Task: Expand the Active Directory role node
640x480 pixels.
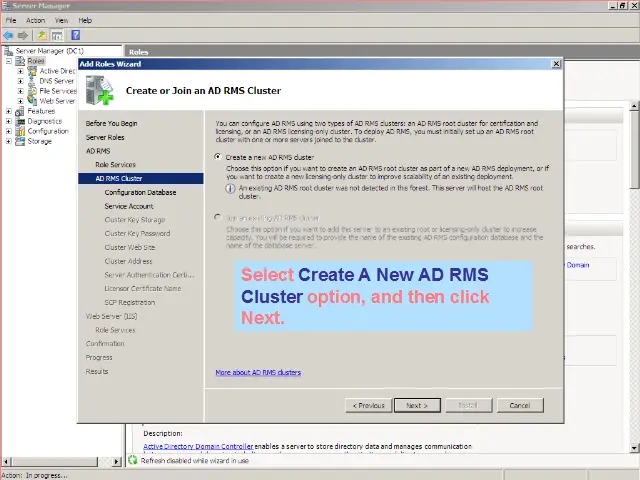Action: 20,71
